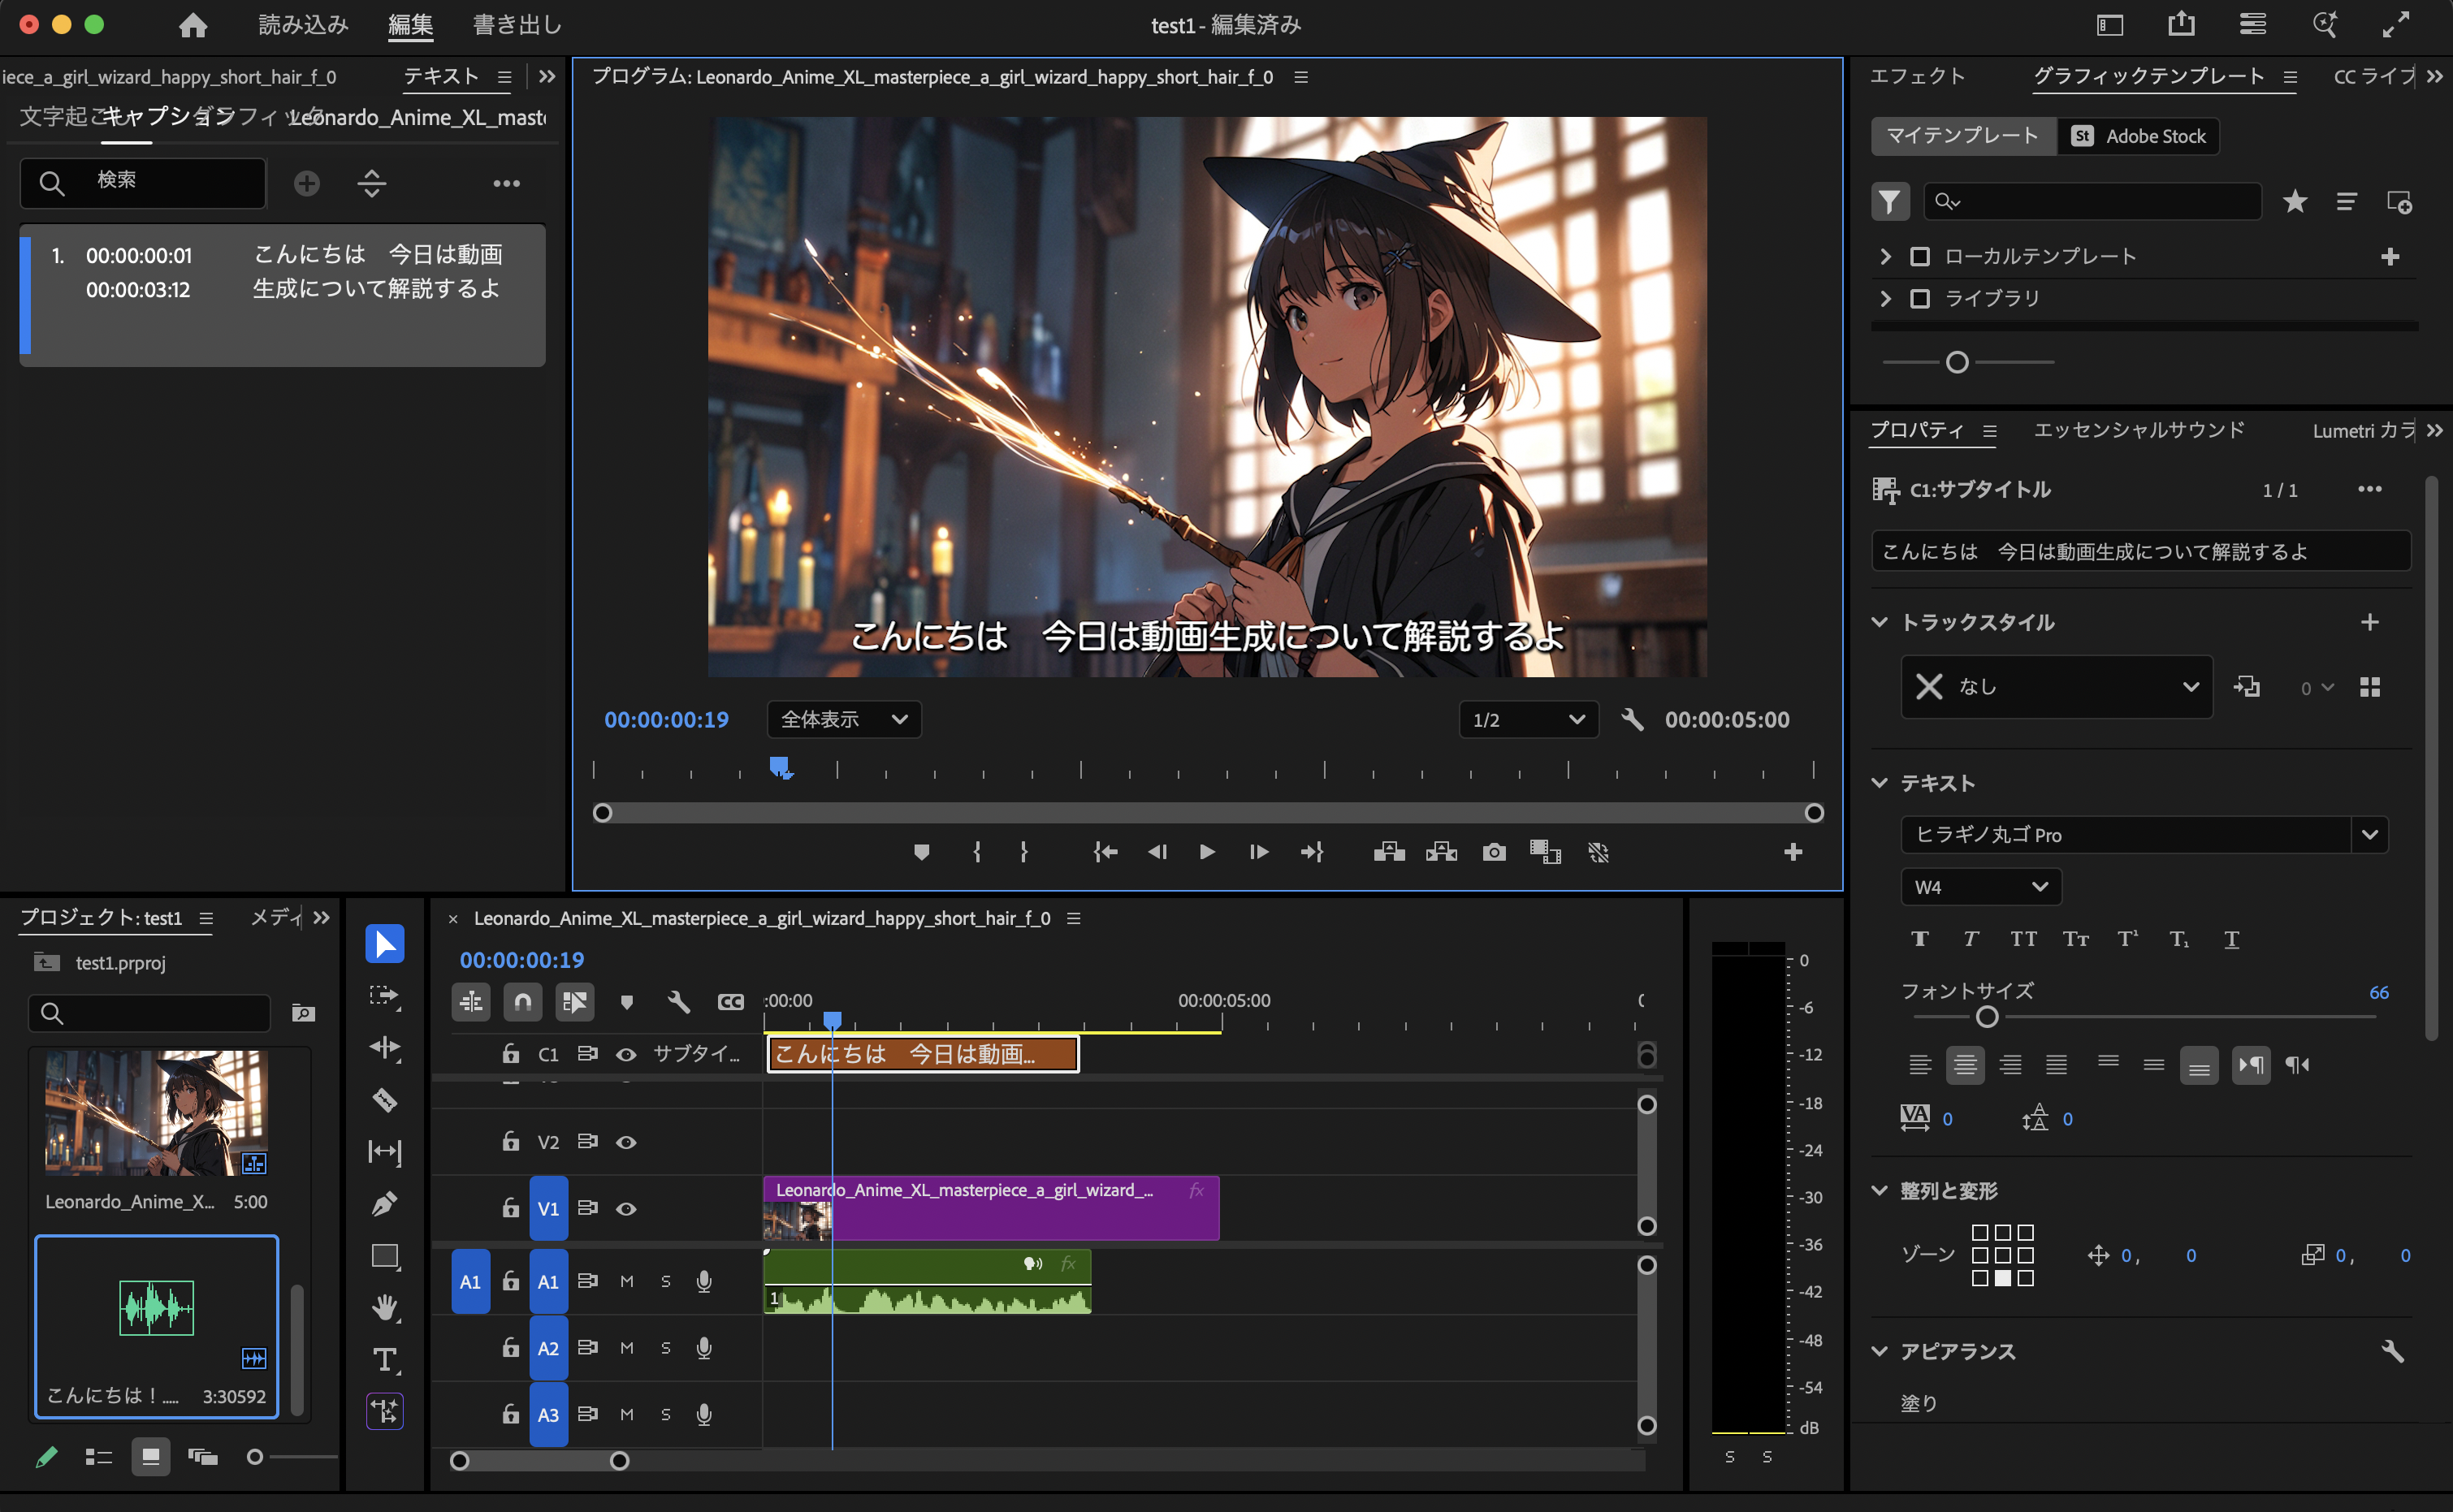Screen dimensions: 2453x1512
Task: Select the Selection tool arrow
Action: 385,944
